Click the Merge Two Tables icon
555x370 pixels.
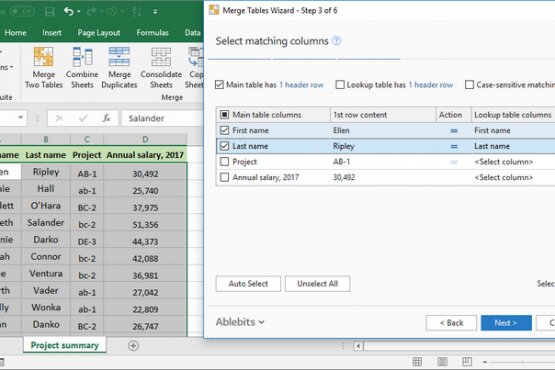(44, 68)
